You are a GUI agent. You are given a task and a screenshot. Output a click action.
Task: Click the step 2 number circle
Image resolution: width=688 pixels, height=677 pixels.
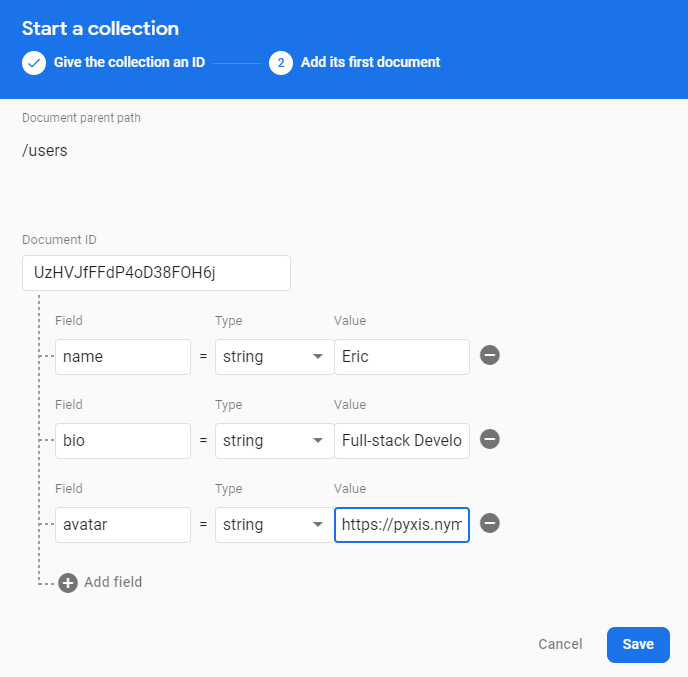281,62
